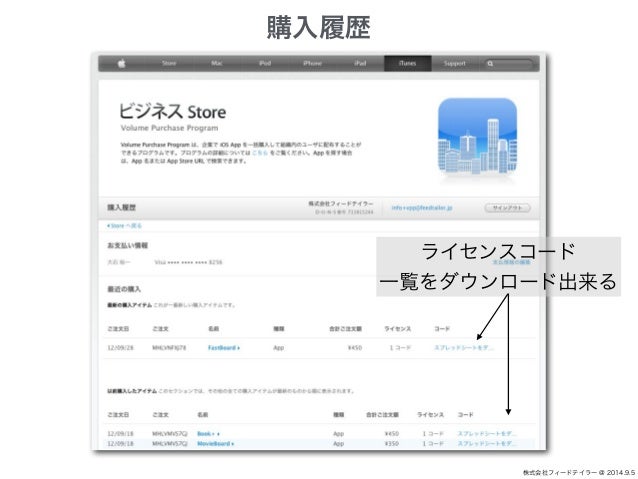Click the magnifier search icon
This screenshot has width=638, height=479.
click(x=490, y=64)
